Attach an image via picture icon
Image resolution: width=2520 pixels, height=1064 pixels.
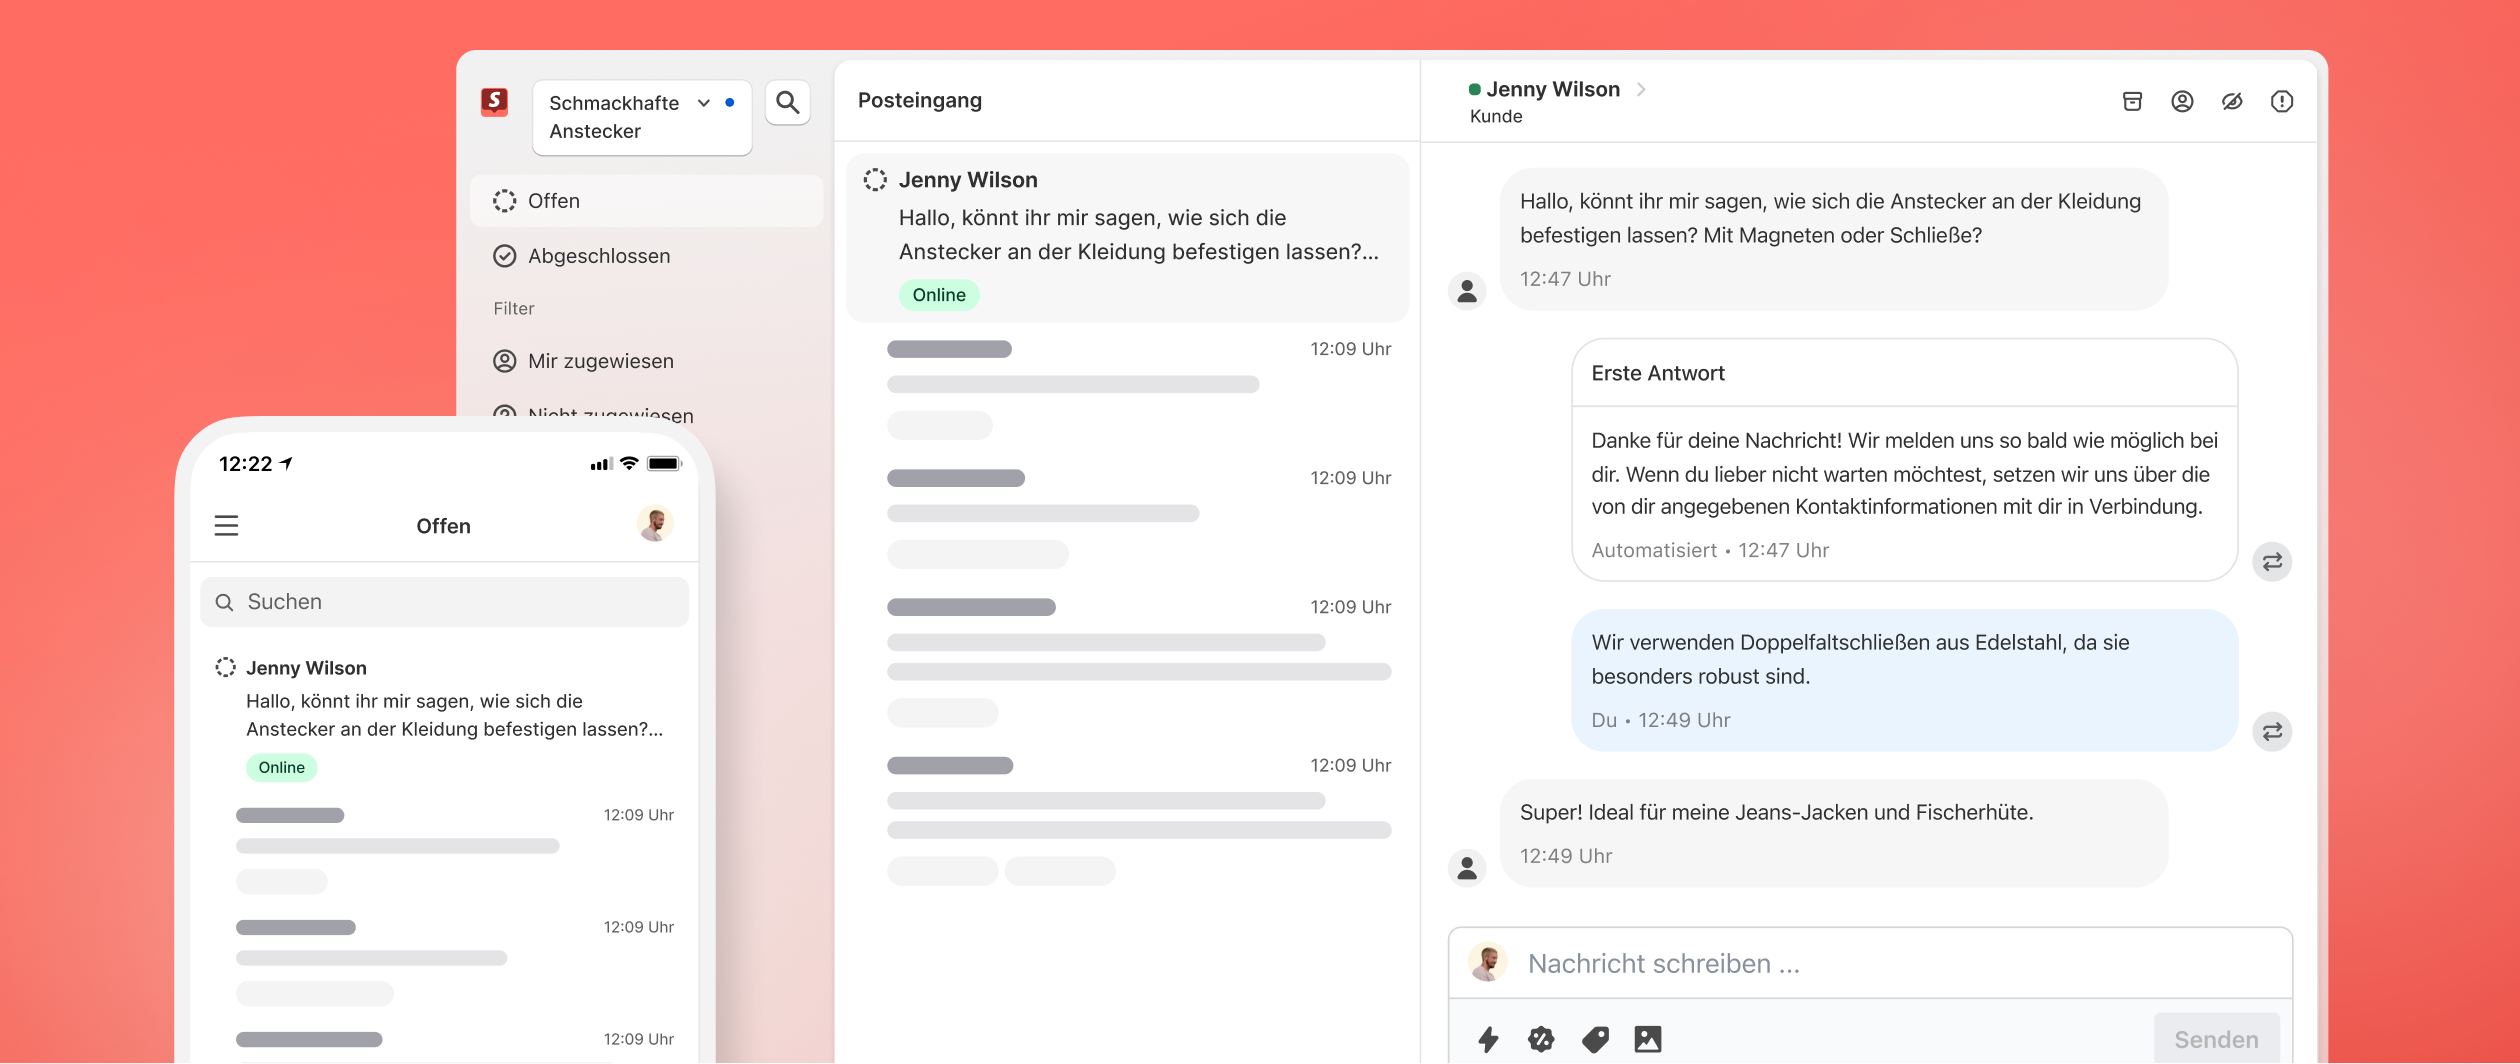1648,1039
